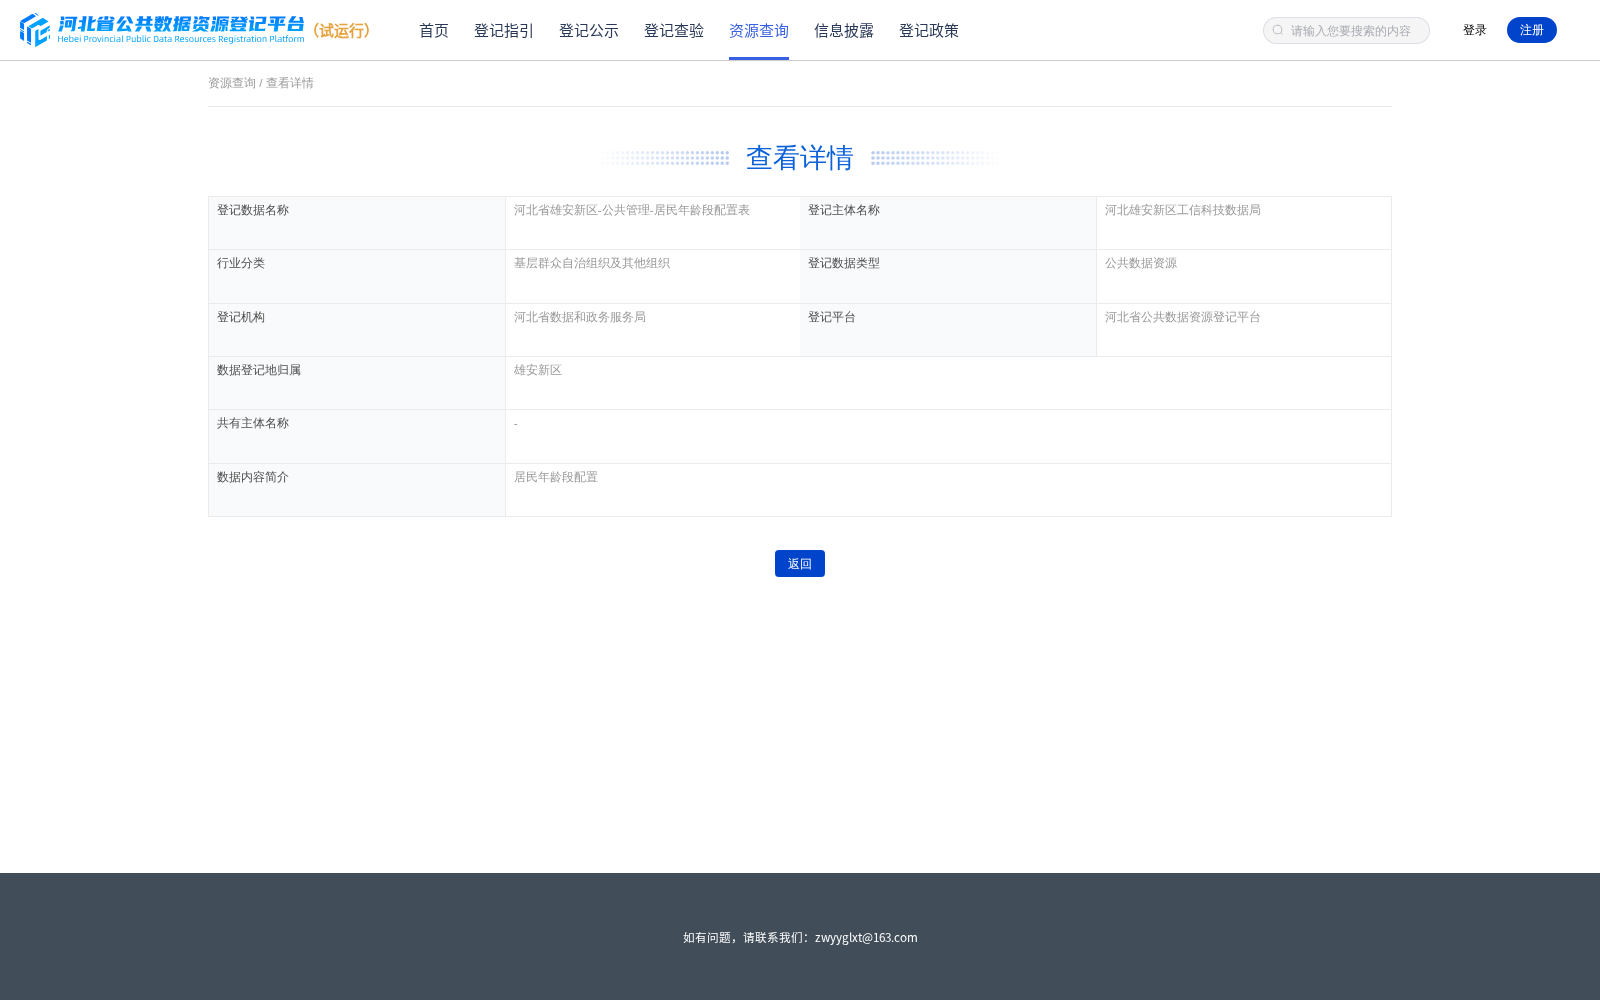Select value 雄安新区
Viewport: 1600px width, 1000px height.
pyautogui.click(x=538, y=370)
